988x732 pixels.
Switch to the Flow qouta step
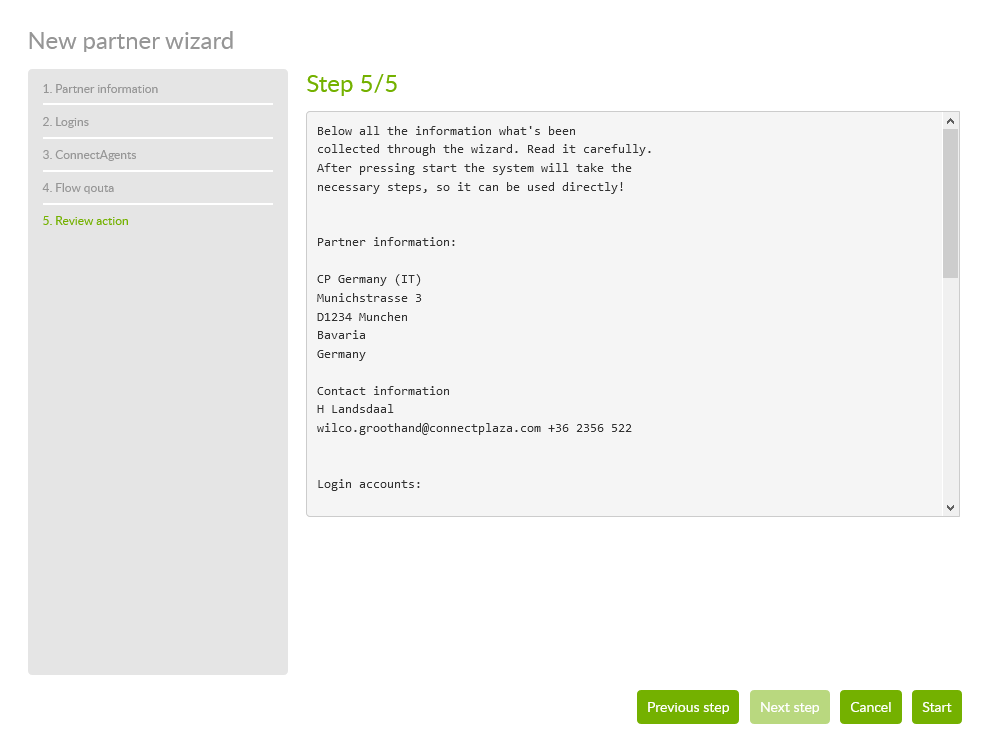point(78,188)
